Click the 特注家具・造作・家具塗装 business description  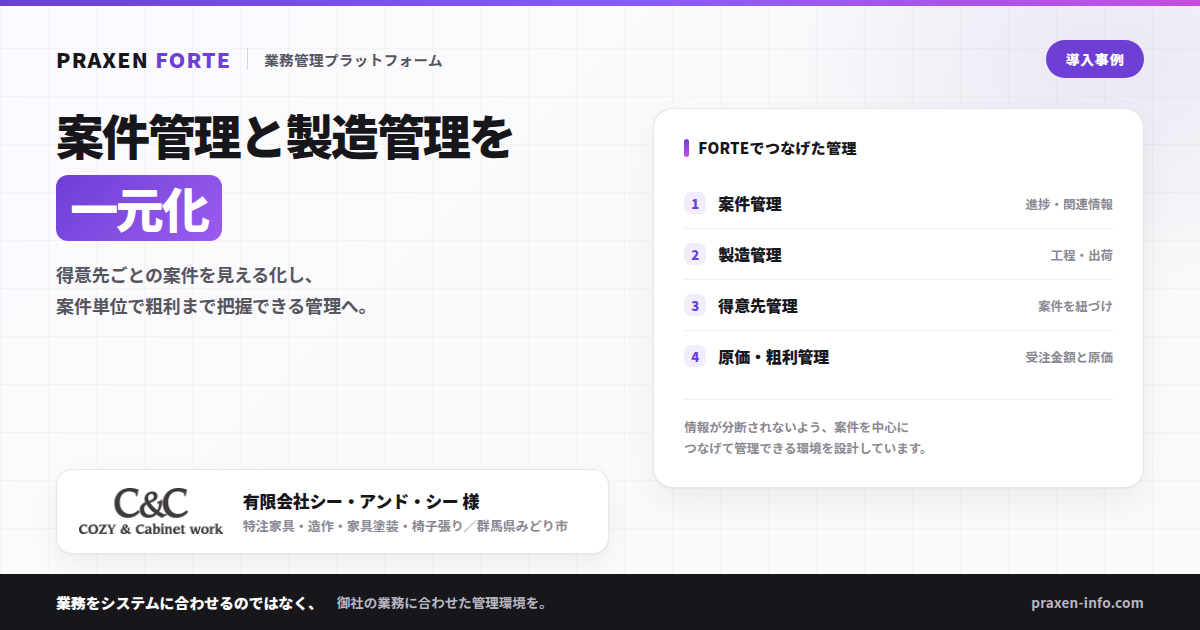pyautogui.click(x=405, y=526)
